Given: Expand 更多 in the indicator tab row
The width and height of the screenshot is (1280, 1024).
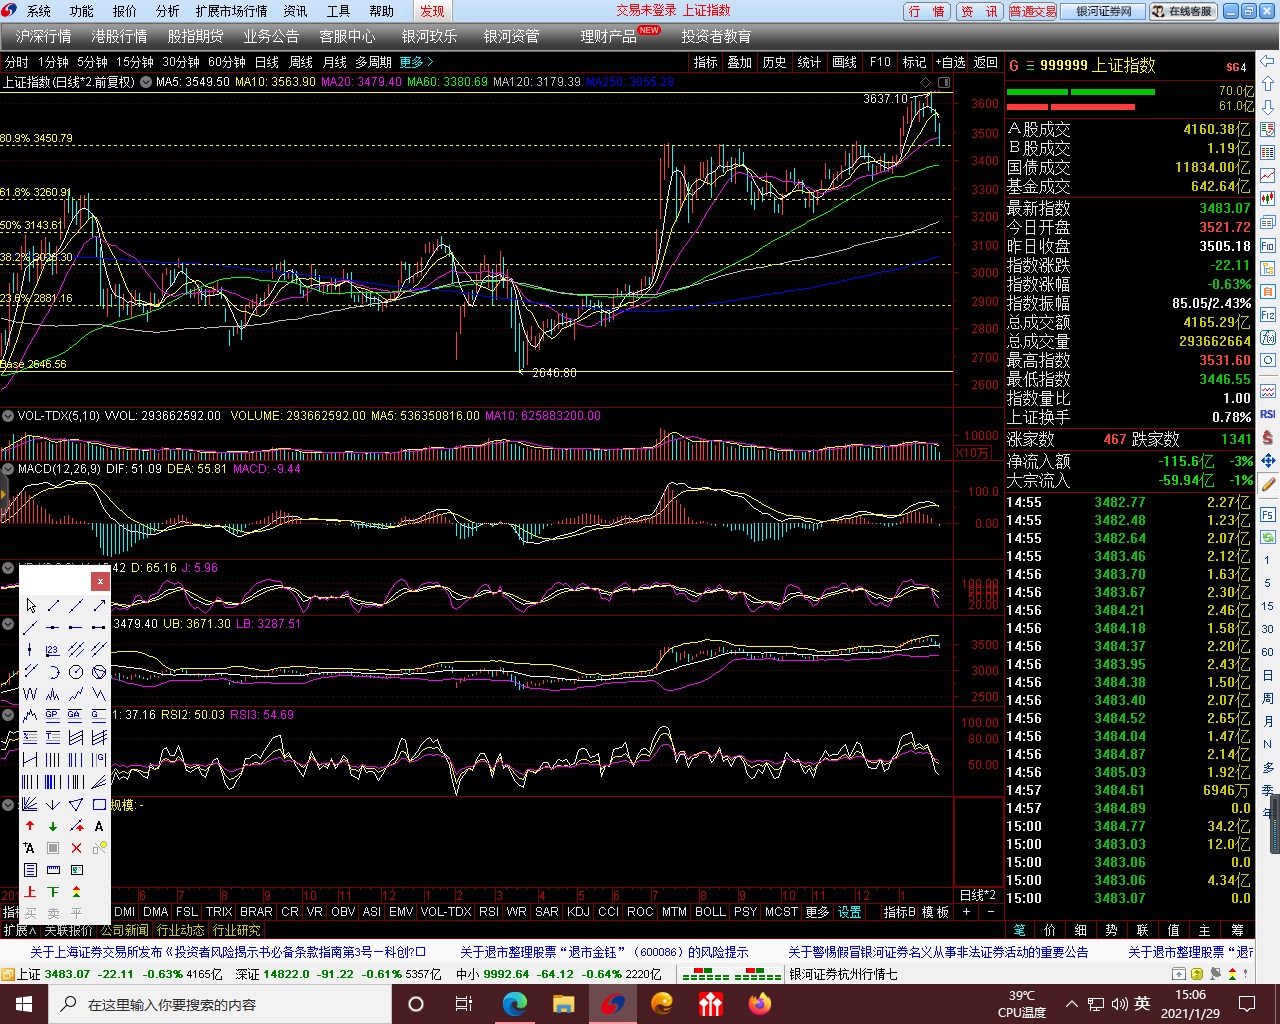Looking at the screenshot, I should coord(817,912).
